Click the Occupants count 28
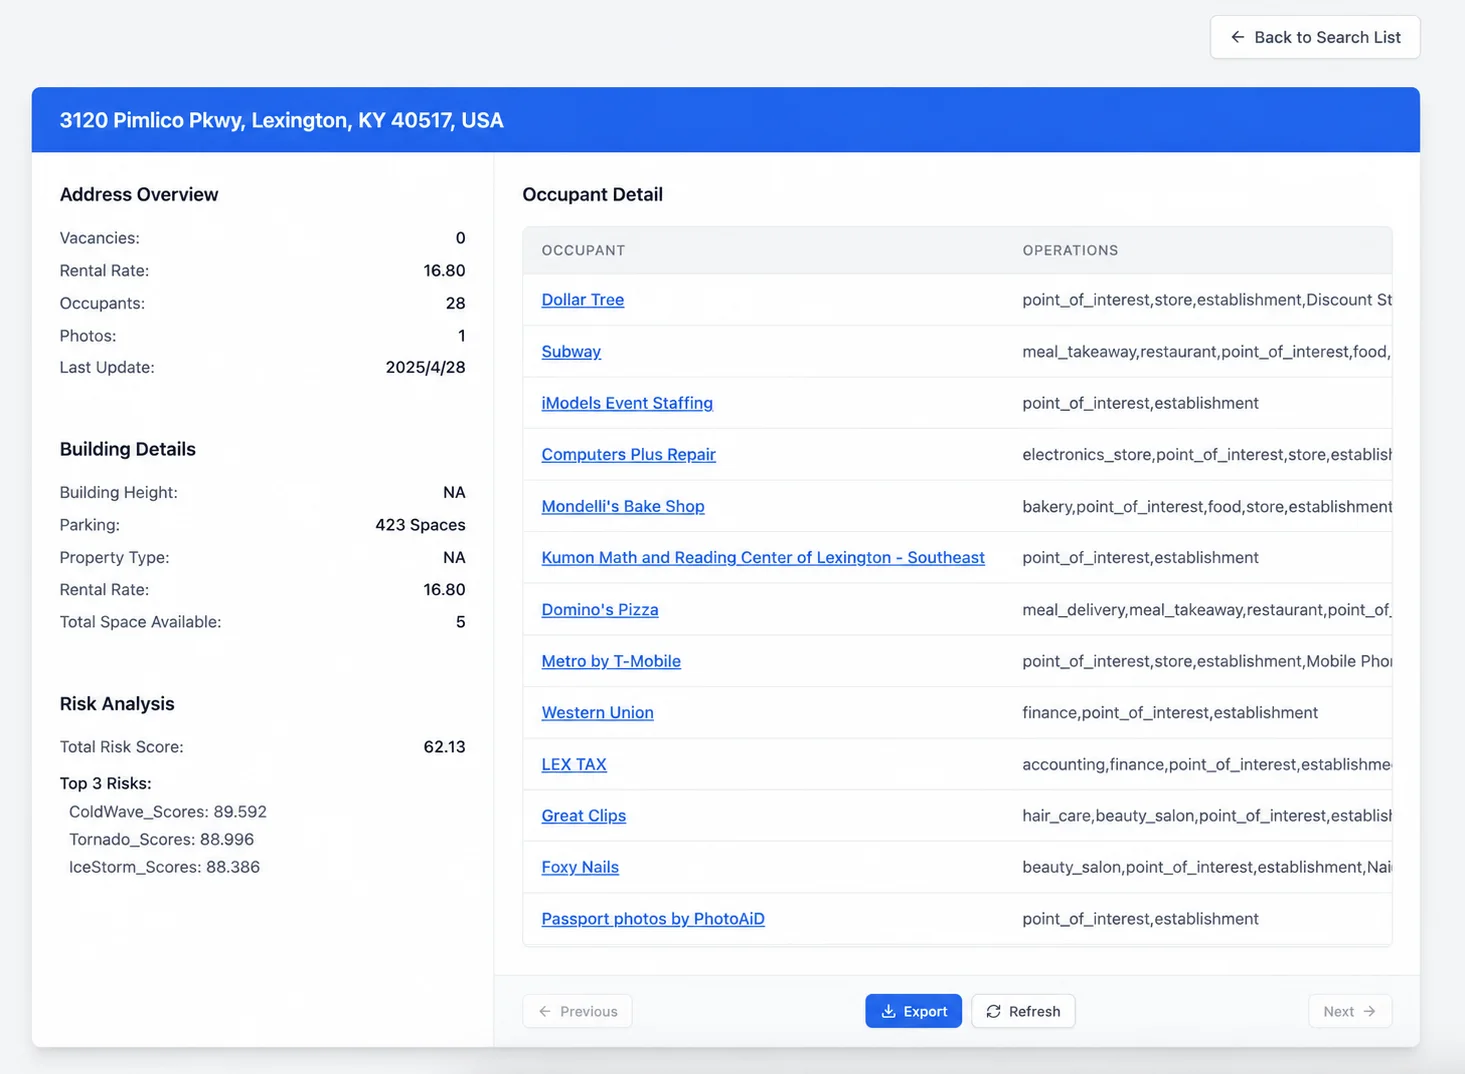This screenshot has width=1465, height=1074. 455,303
